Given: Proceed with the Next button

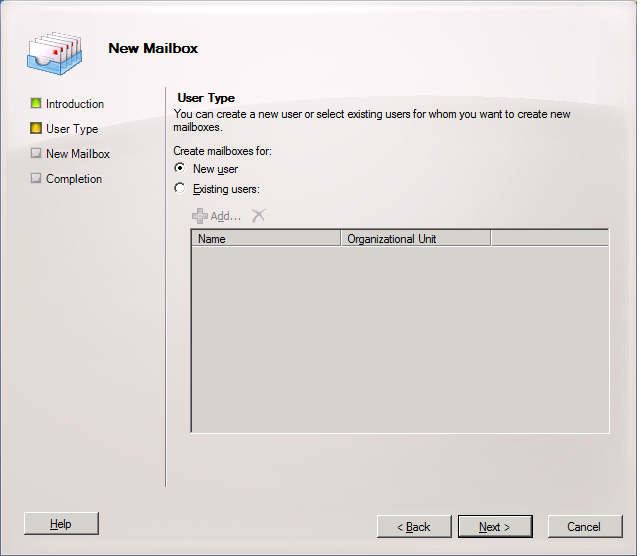Looking at the screenshot, I should click(x=495, y=527).
